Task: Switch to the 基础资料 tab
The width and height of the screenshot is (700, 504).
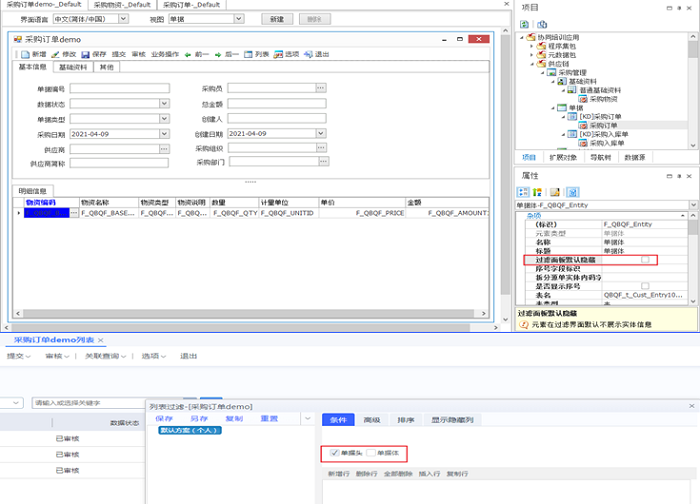Action: pyautogui.click(x=72, y=68)
